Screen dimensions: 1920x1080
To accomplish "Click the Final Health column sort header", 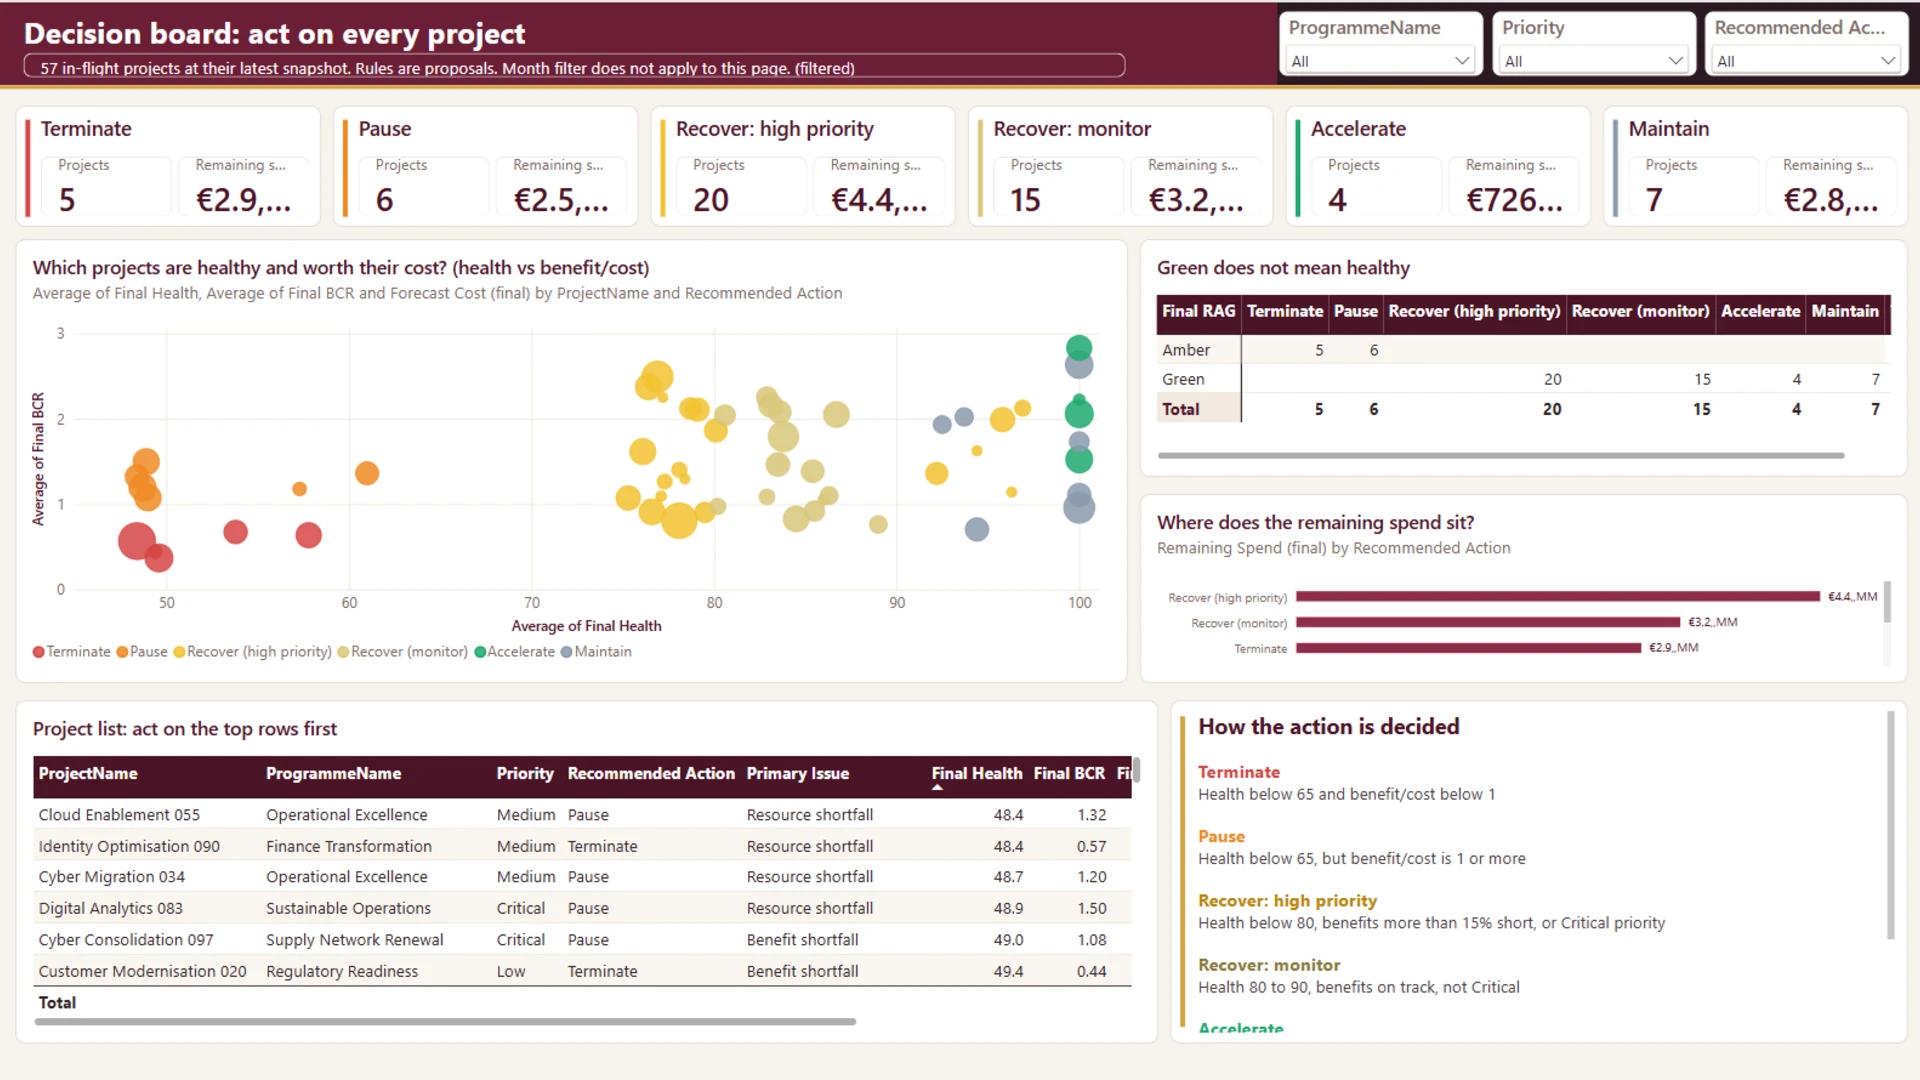I will click(977, 773).
